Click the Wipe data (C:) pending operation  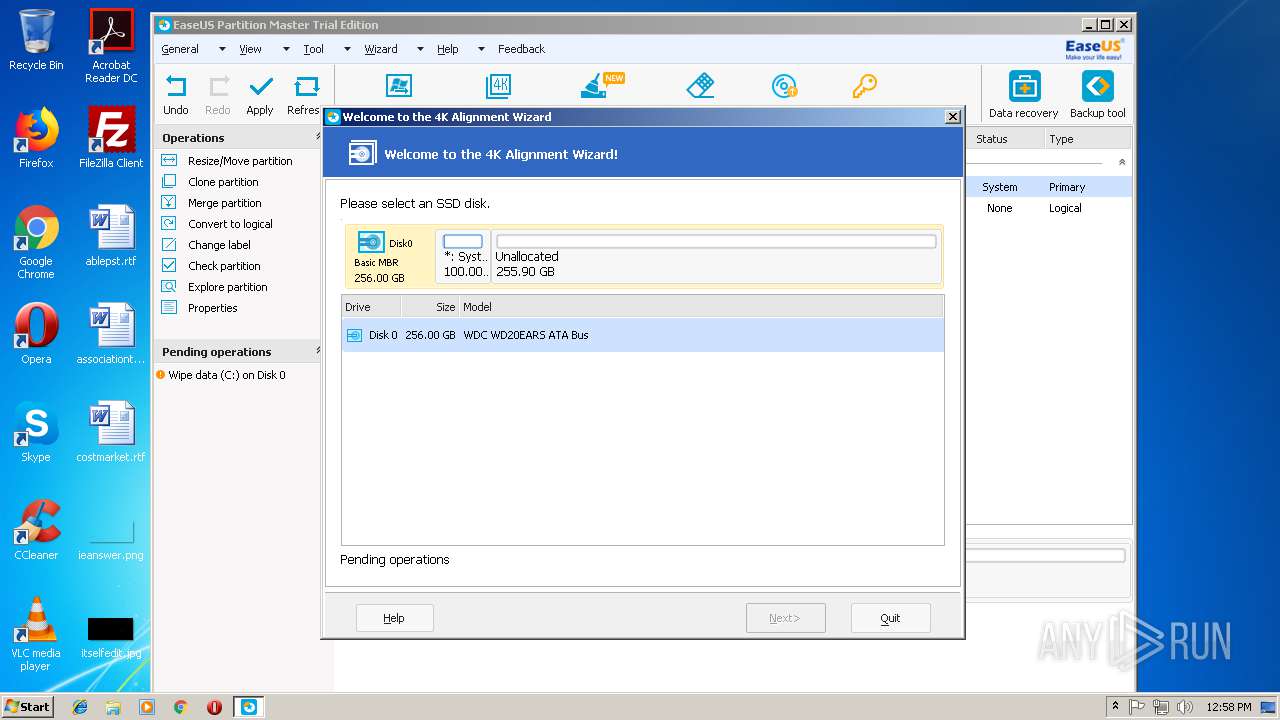pos(226,375)
